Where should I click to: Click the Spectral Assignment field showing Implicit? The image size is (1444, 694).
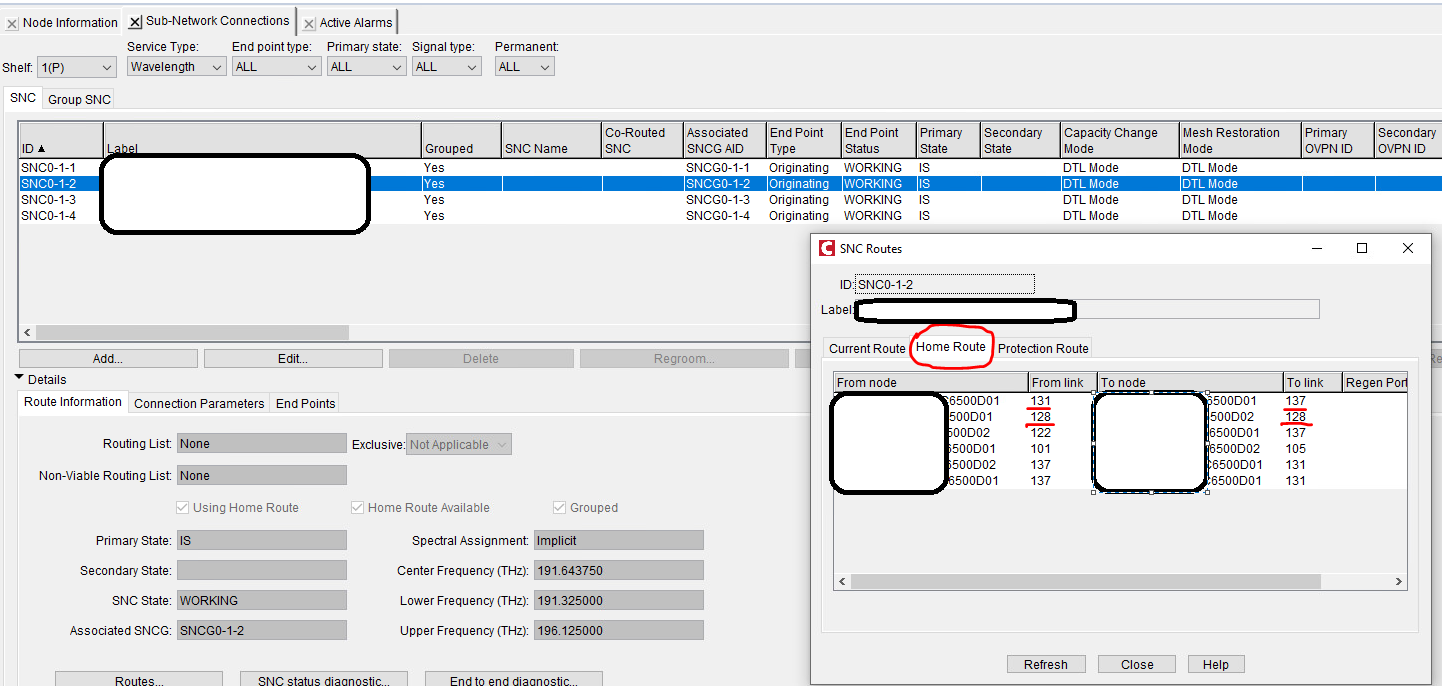tap(619, 541)
